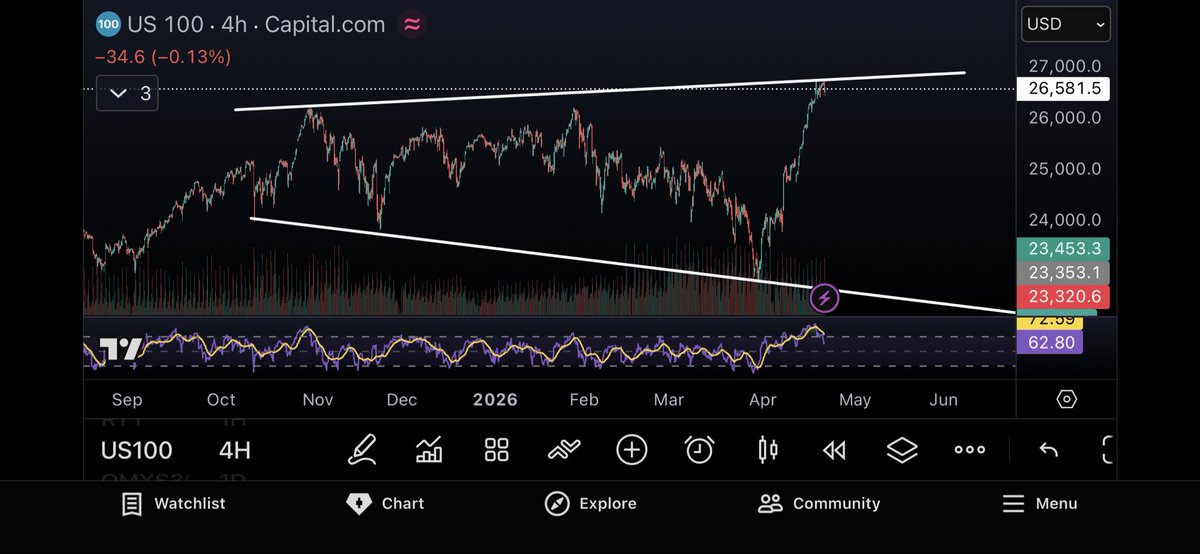
Task: Open the four-square layout grid icon
Action: coord(497,450)
